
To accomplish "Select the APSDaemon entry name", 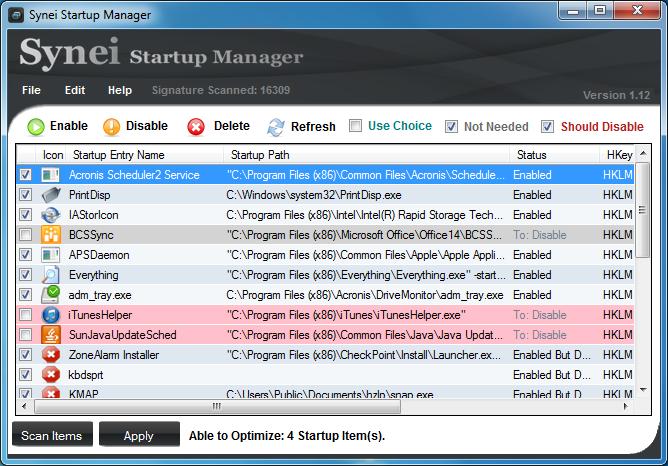I will pyautogui.click(x=99, y=255).
